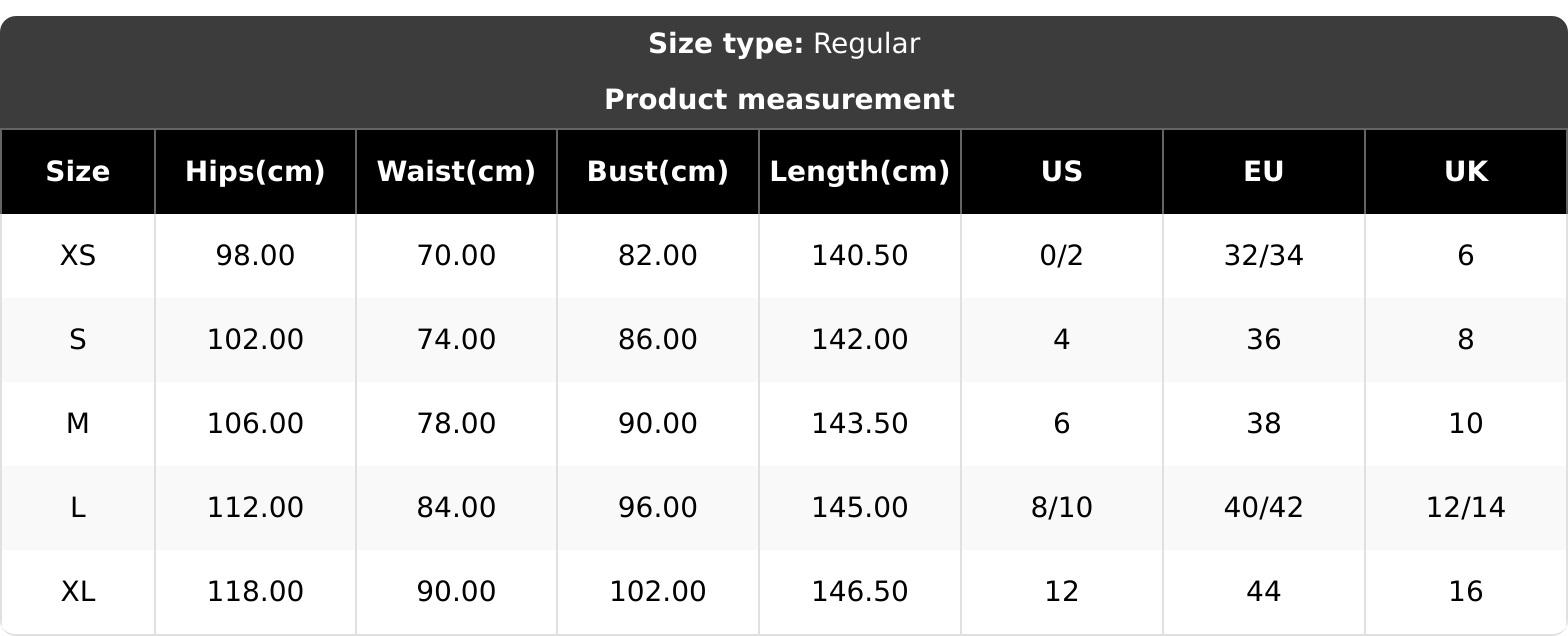Select the Length(cm) column header
This screenshot has height=636, width=1568.
pos(859,172)
